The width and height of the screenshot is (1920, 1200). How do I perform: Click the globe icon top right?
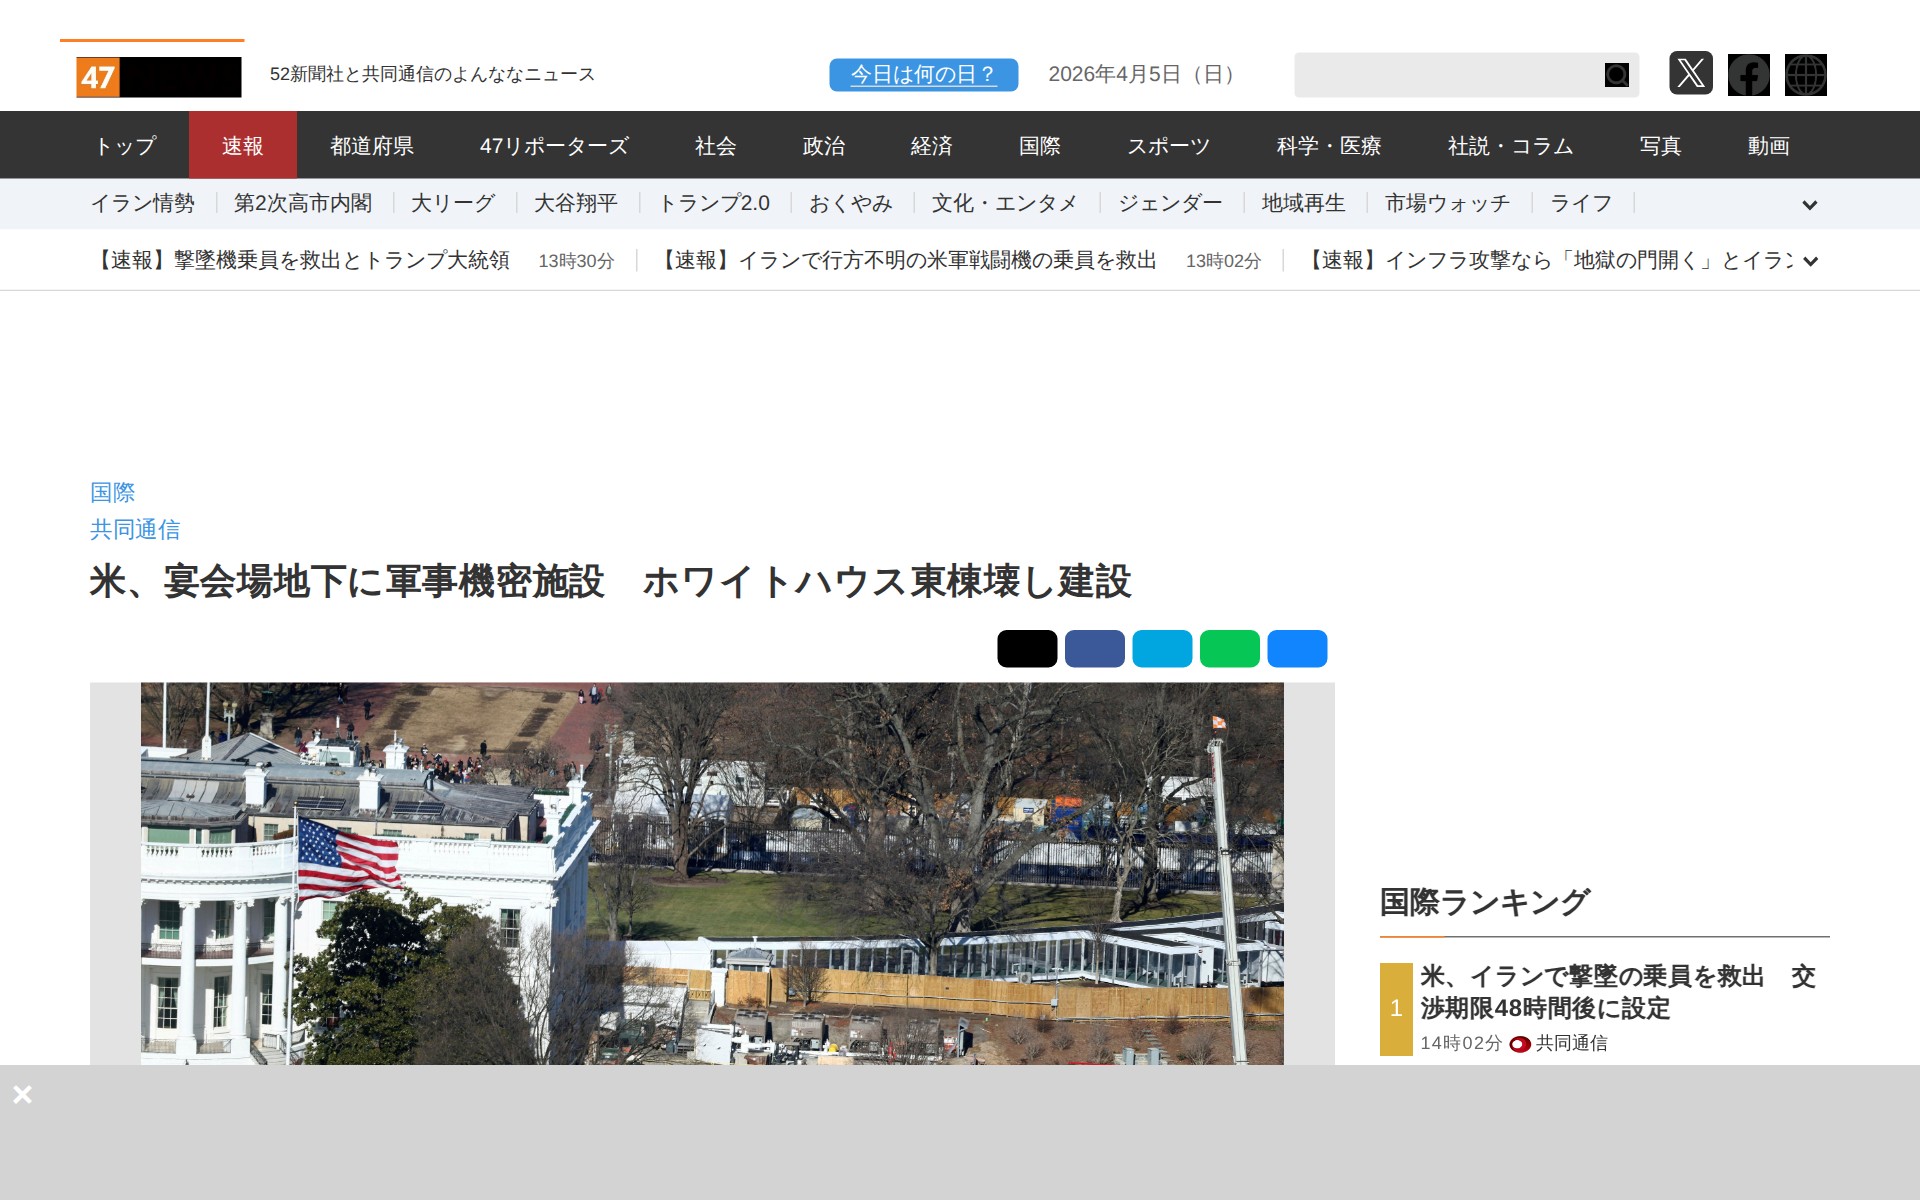click(1806, 75)
